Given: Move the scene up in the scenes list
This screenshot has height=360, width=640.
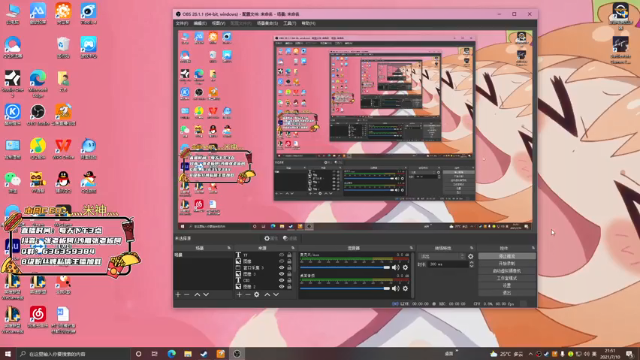Looking at the screenshot, I should tap(197, 294).
